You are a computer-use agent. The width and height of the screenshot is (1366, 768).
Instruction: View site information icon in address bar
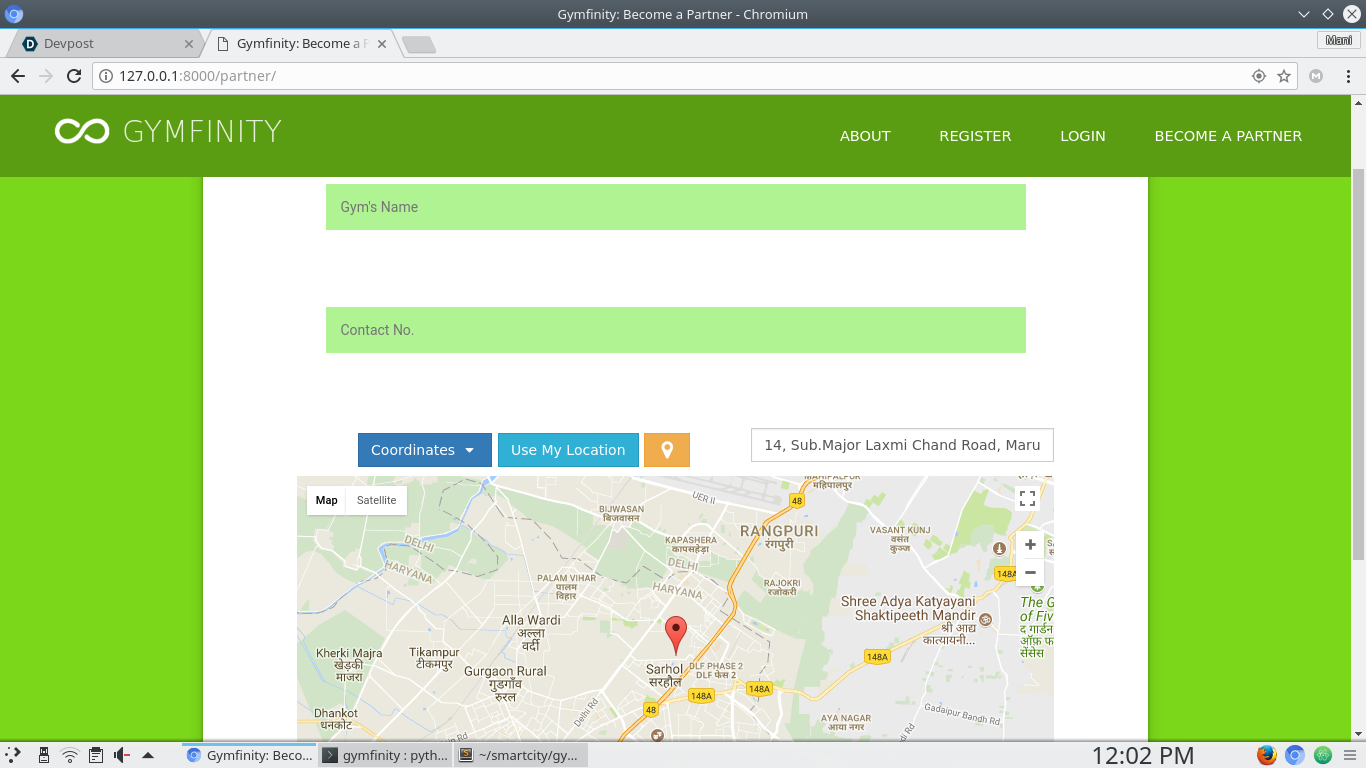[x=106, y=76]
